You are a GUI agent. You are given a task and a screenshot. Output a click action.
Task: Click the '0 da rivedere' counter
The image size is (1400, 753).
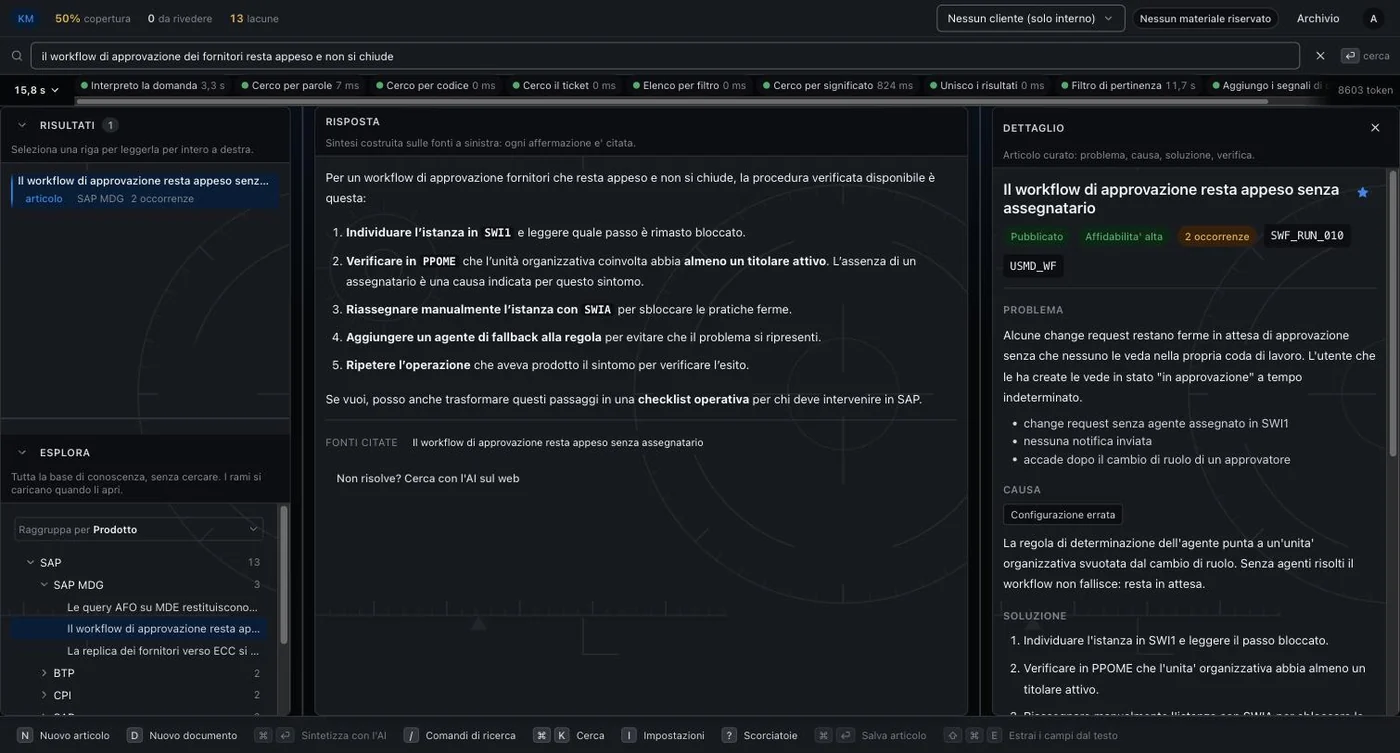tap(180, 18)
